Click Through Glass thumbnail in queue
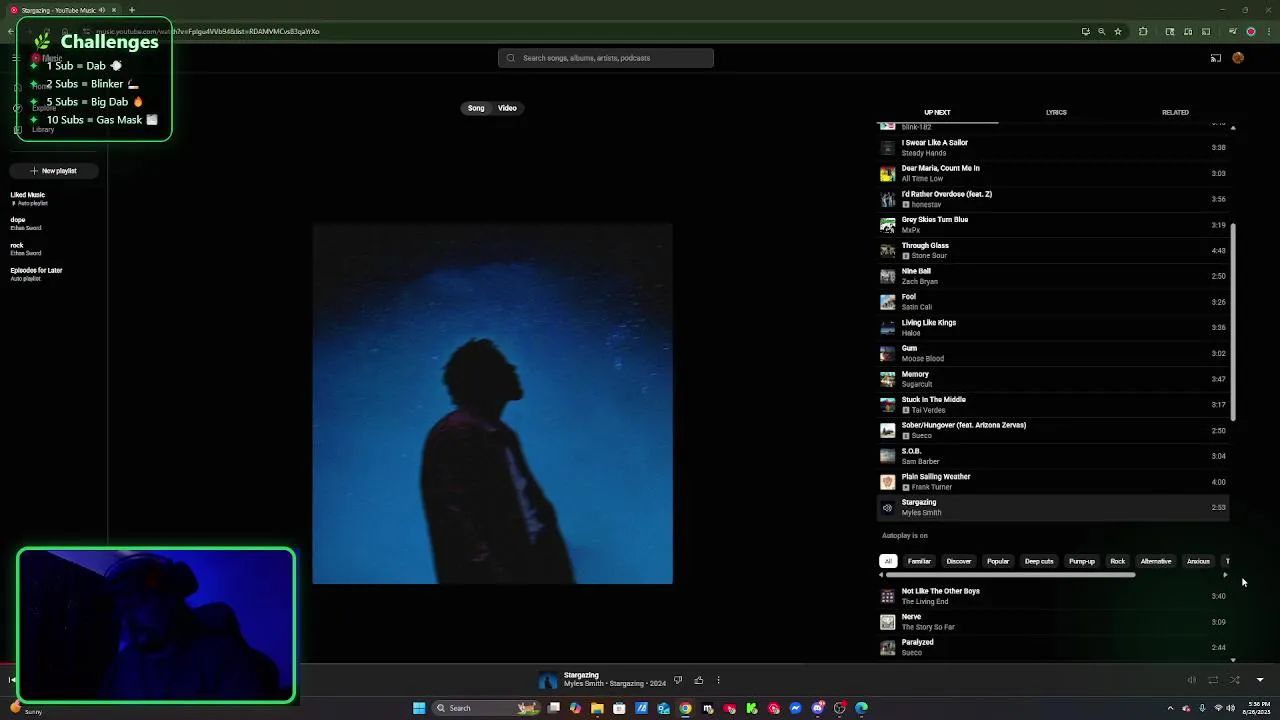1280x720 pixels. pos(887,251)
